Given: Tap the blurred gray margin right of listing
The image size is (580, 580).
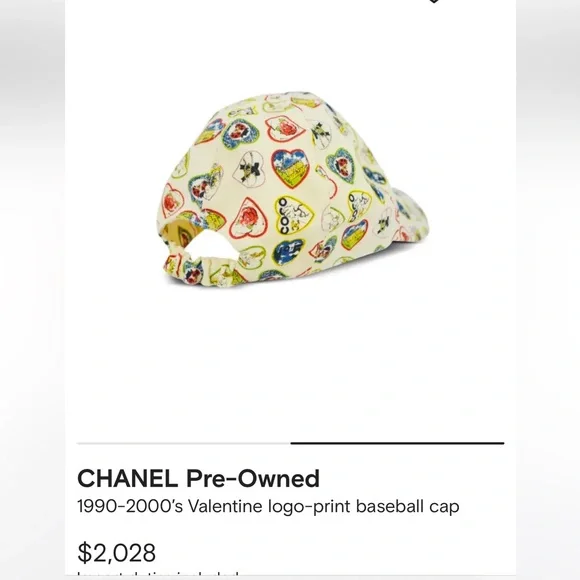Looking at the screenshot, I should 548,290.
